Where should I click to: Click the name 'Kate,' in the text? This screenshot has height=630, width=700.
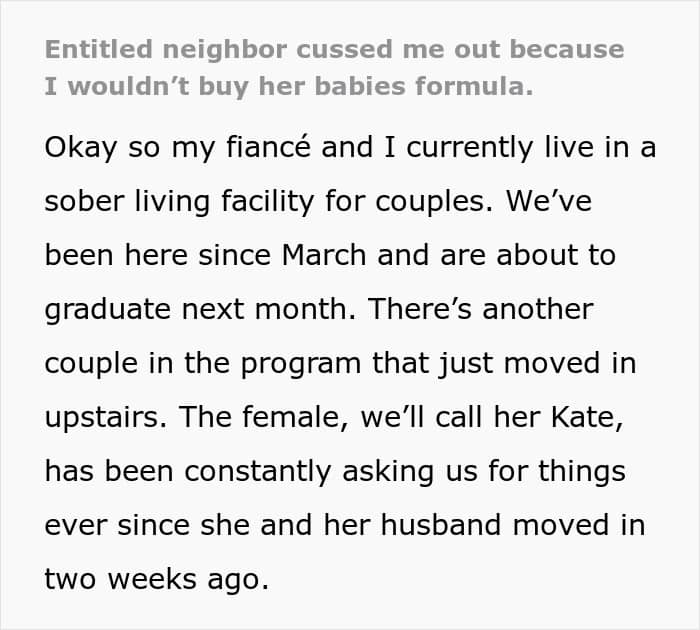pyautogui.click(x=587, y=417)
